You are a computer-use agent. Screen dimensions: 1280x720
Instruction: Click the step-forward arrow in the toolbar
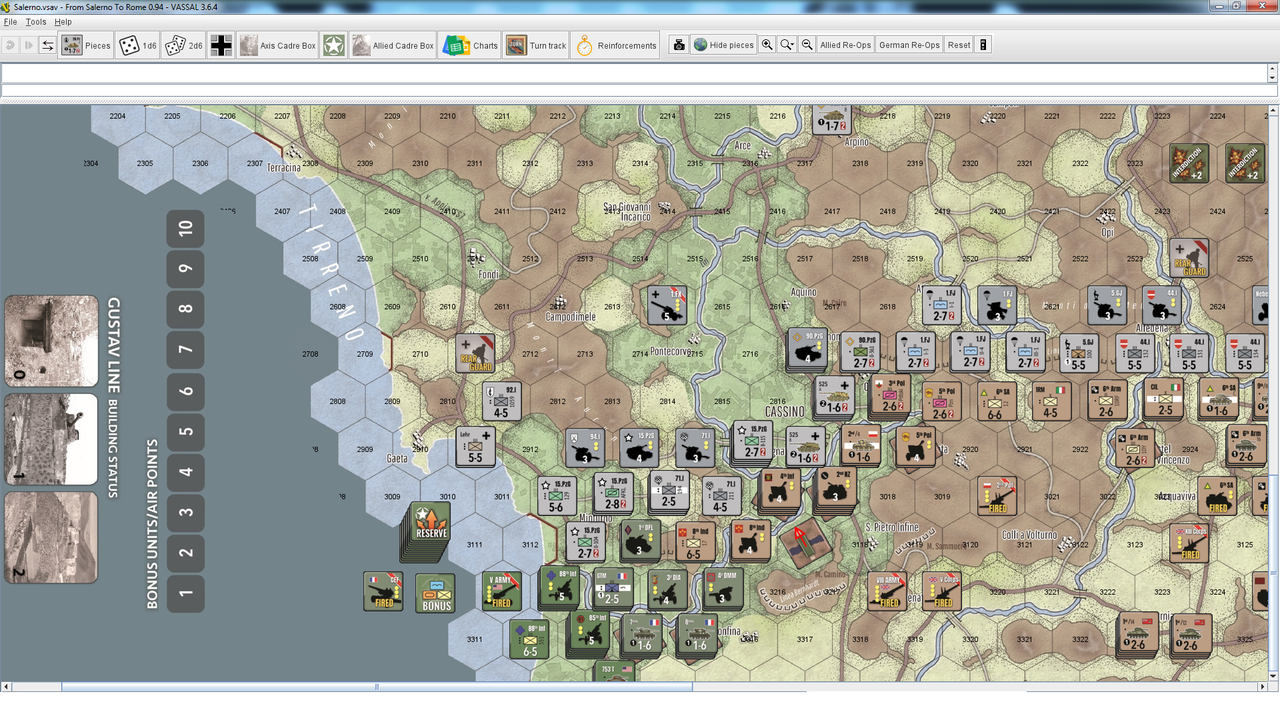(29, 45)
